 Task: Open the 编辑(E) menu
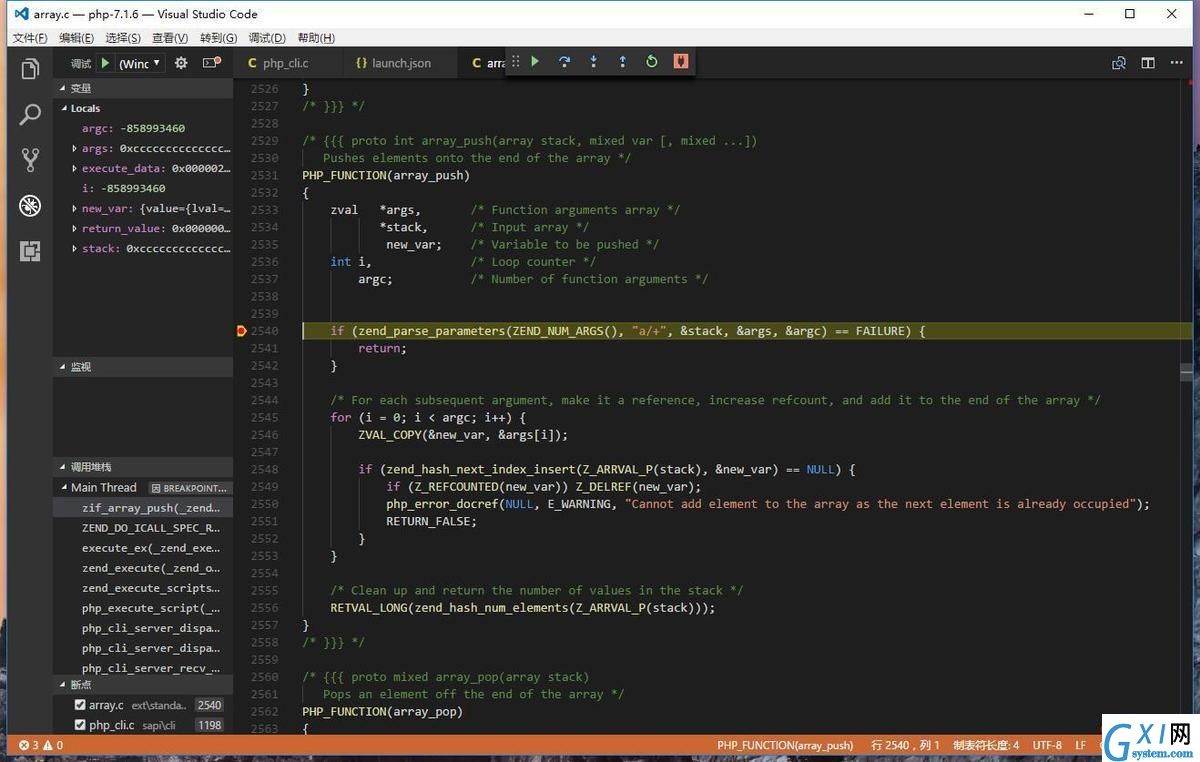click(76, 38)
